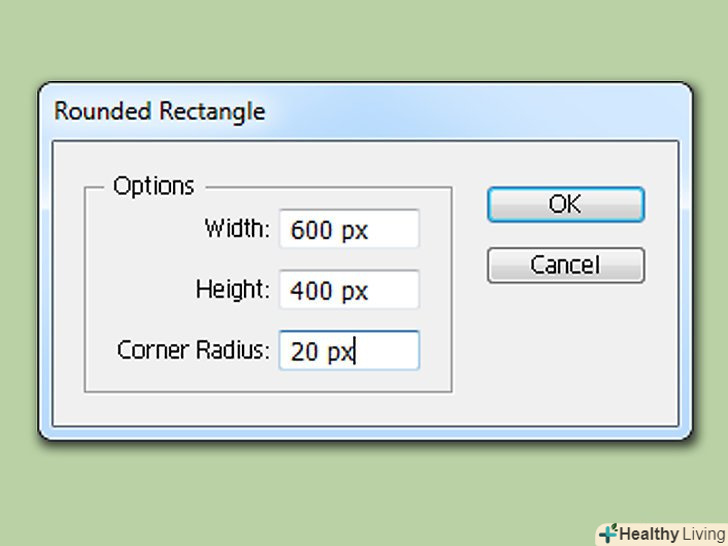The width and height of the screenshot is (728, 546).
Task: Place cursor on the 400 value in Height
Action: pos(311,291)
